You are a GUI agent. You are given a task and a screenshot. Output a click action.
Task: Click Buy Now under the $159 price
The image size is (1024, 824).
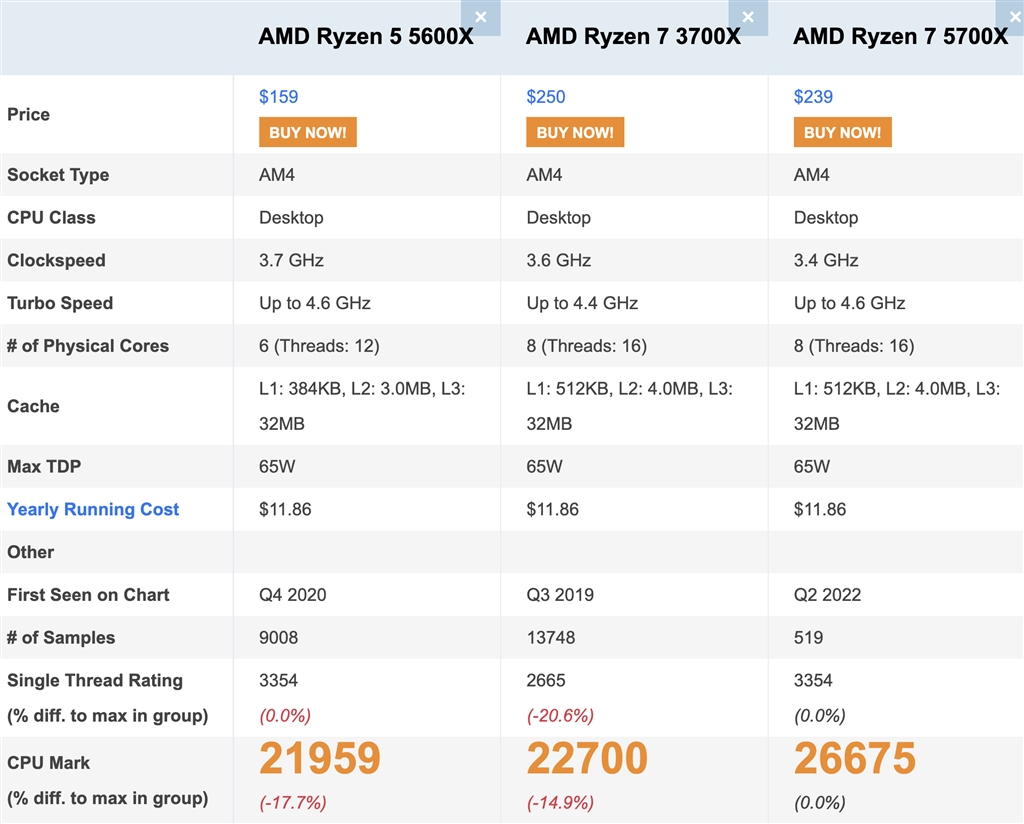[x=308, y=132]
